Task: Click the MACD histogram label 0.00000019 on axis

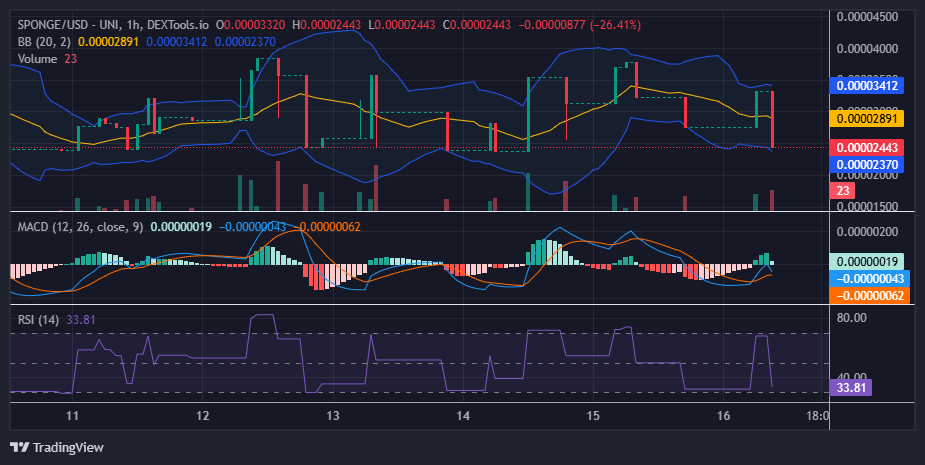Action: tap(866, 261)
